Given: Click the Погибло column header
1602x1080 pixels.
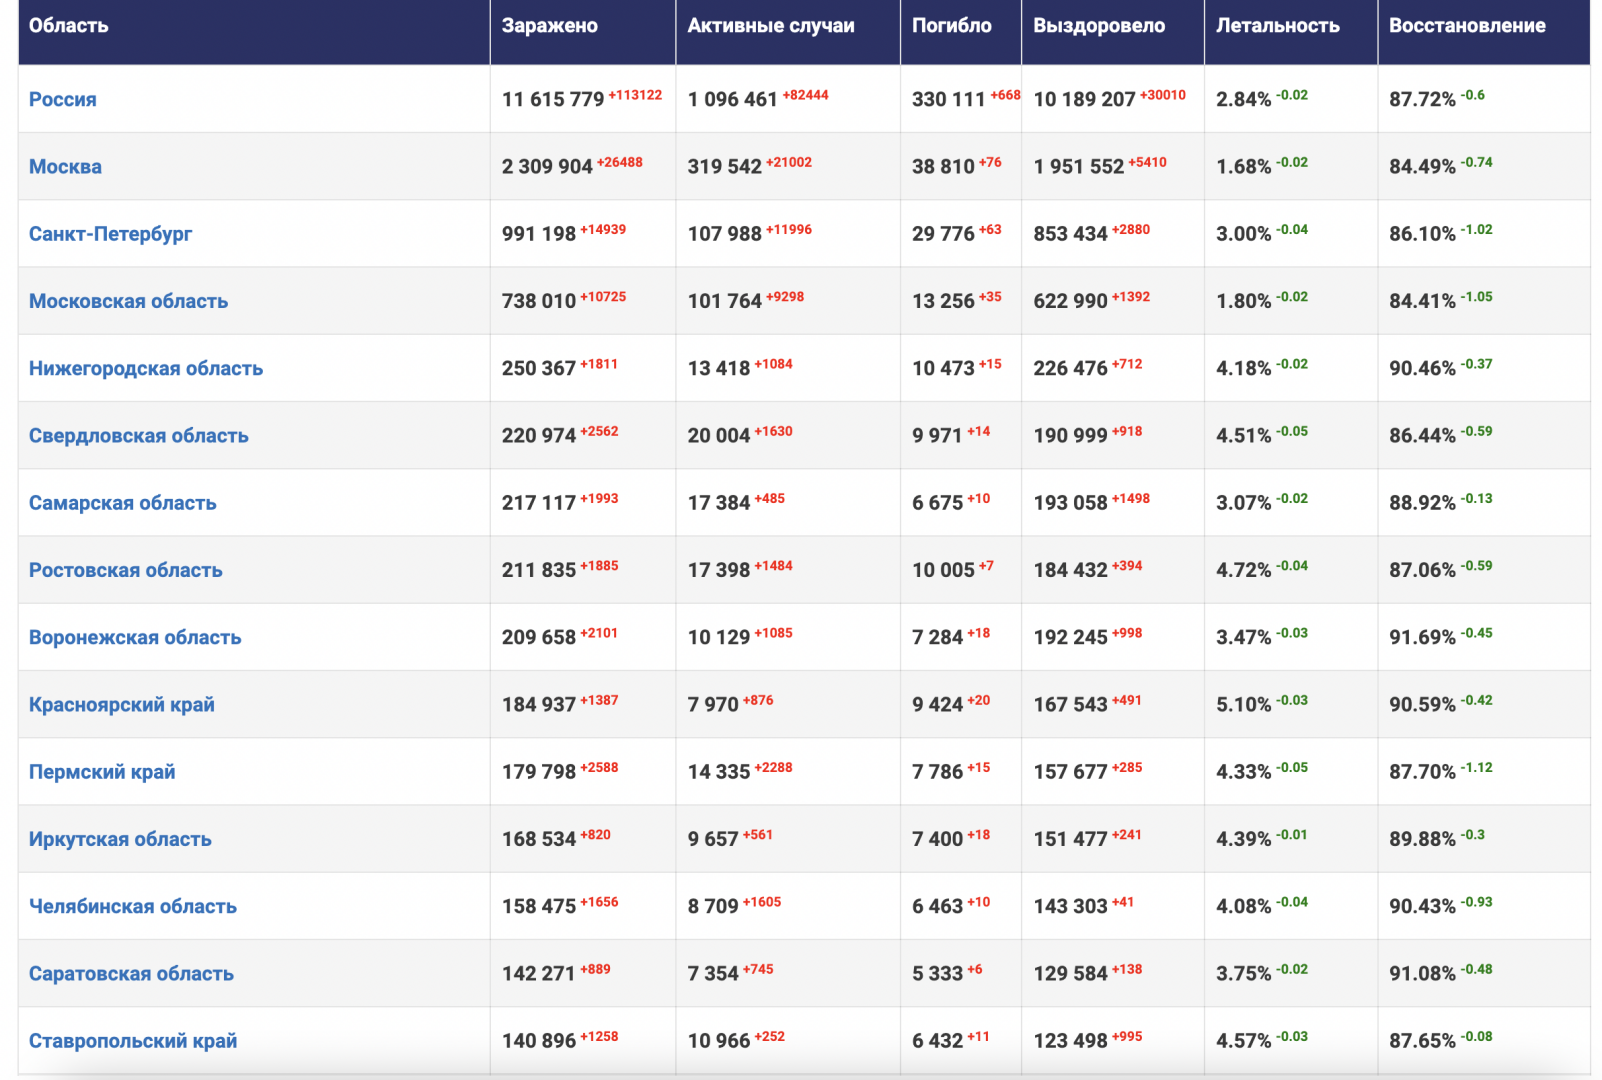Looking at the screenshot, I should pyautogui.click(x=951, y=26).
